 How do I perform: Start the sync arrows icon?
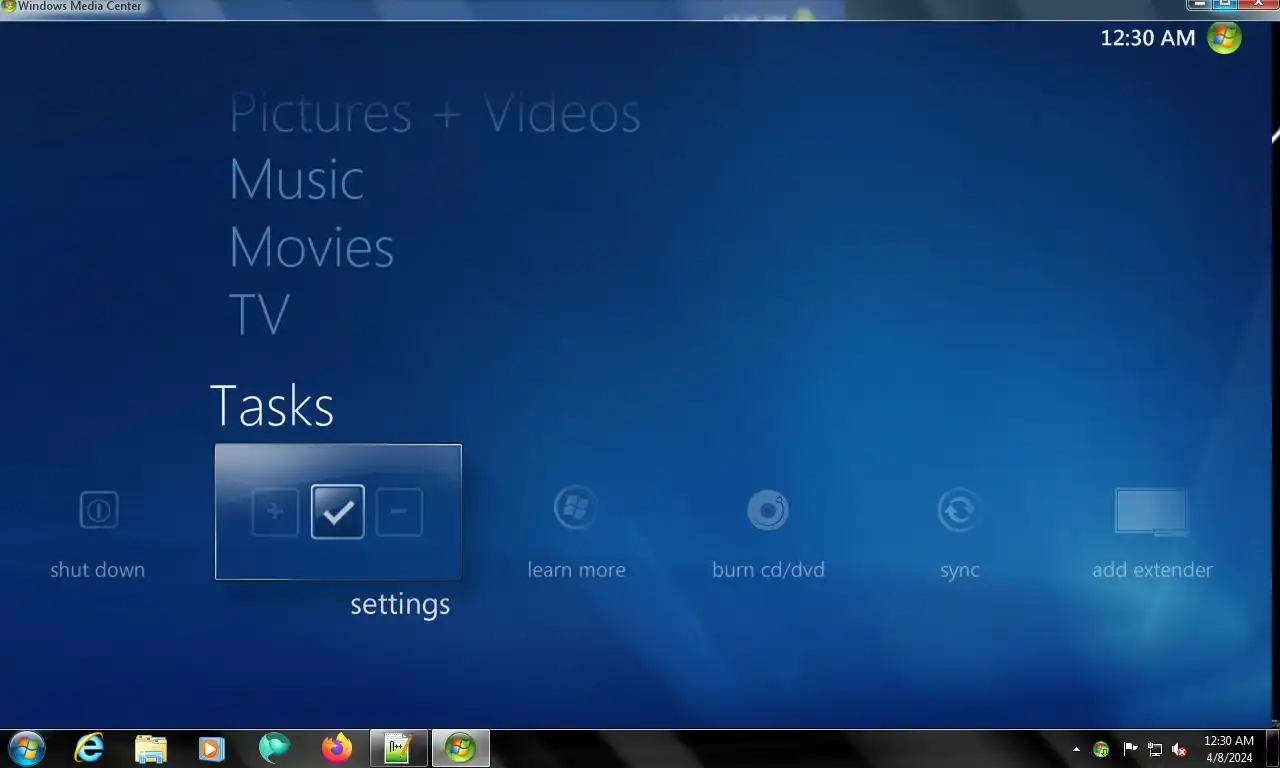(x=958, y=510)
